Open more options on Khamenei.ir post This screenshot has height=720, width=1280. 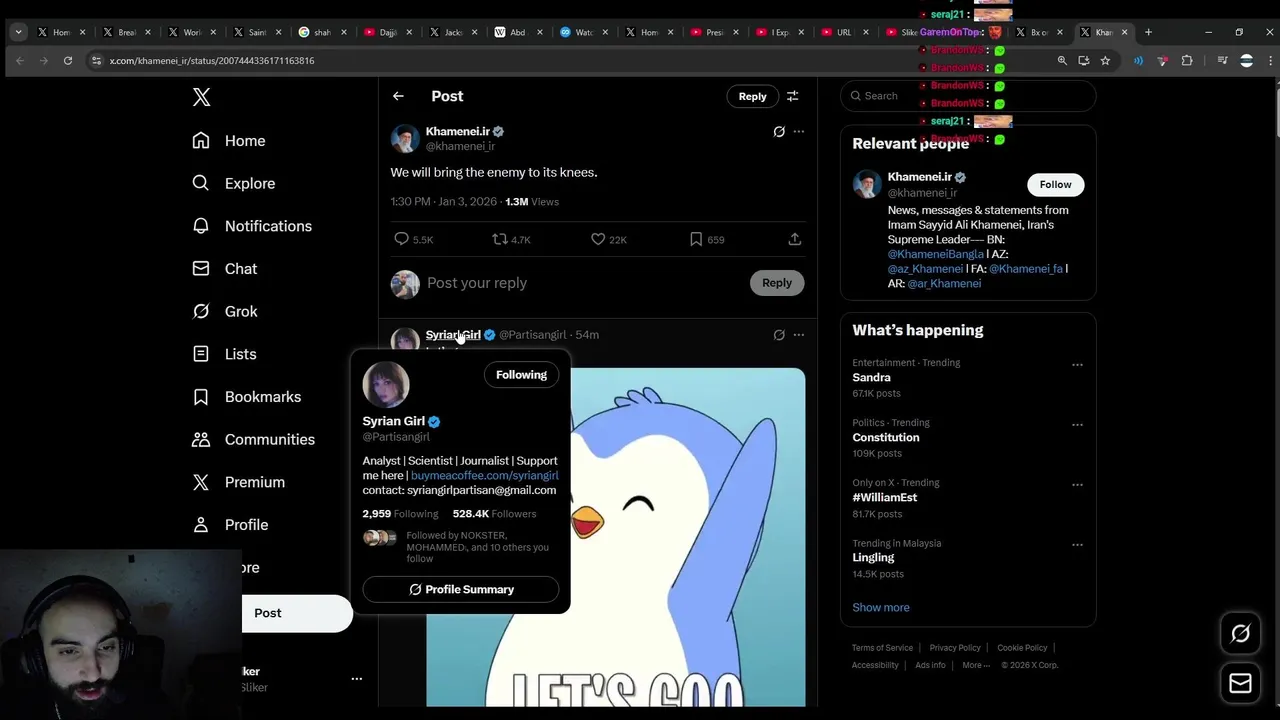pyautogui.click(x=798, y=131)
